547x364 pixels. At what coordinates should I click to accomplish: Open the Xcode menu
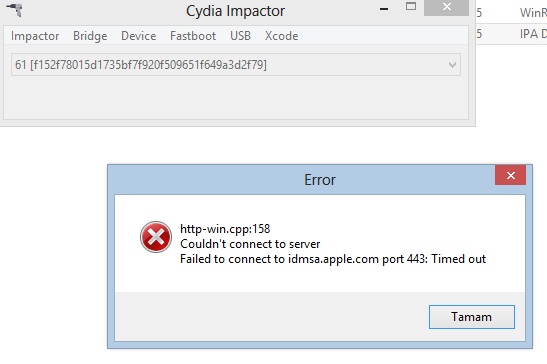point(281,36)
